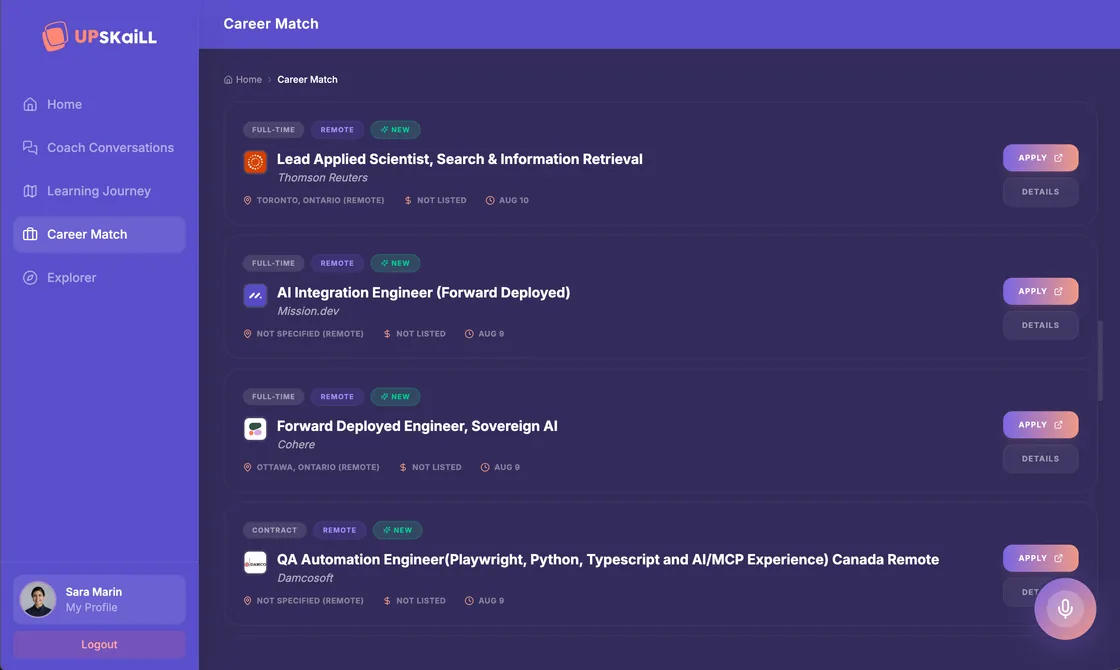Click Remote tag on Mission.dev listing
The image size is (1120, 670).
pyautogui.click(x=337, y=264)
